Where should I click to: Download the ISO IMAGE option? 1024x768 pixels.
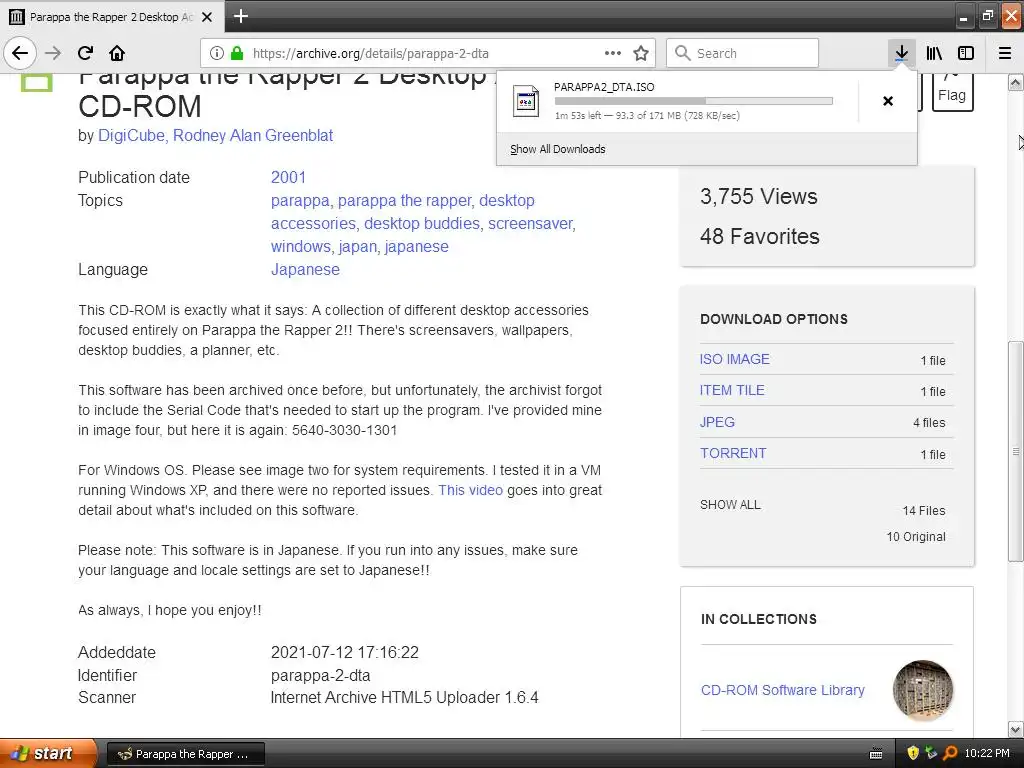coord(735,359)
